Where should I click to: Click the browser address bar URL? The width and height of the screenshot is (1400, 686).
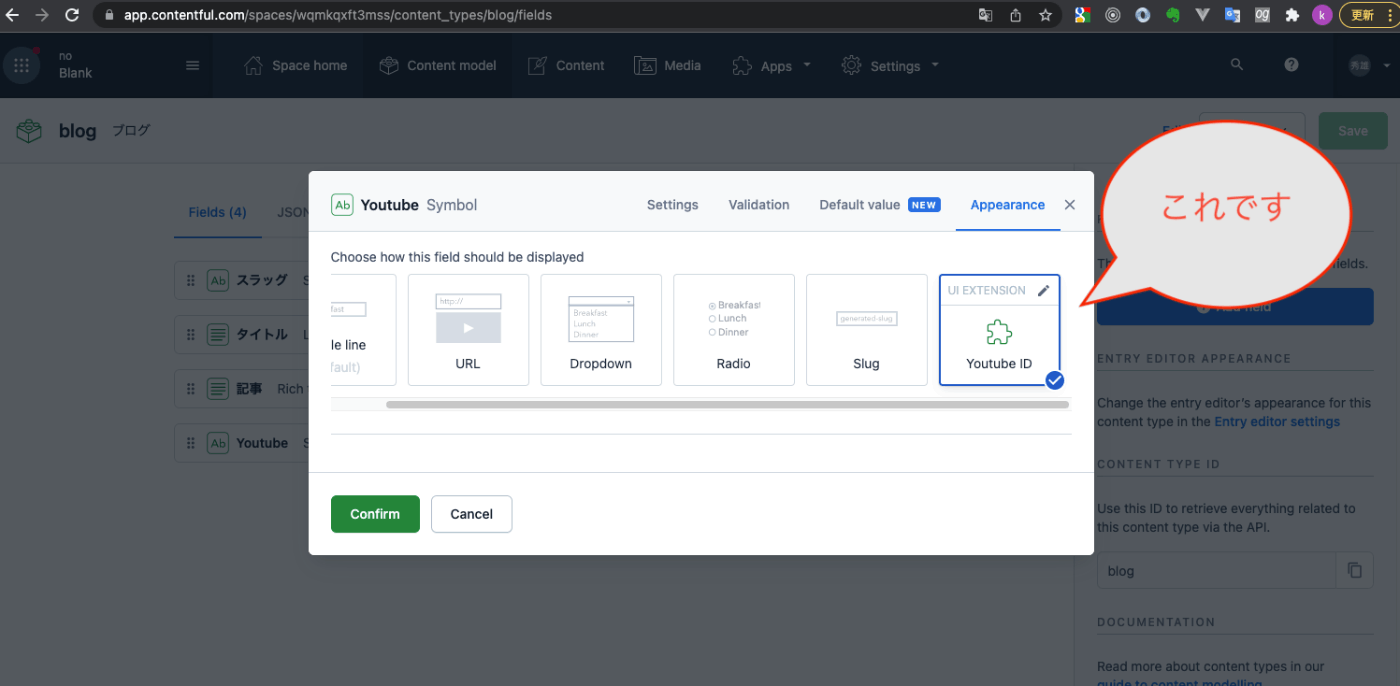(x=338, y=15)
